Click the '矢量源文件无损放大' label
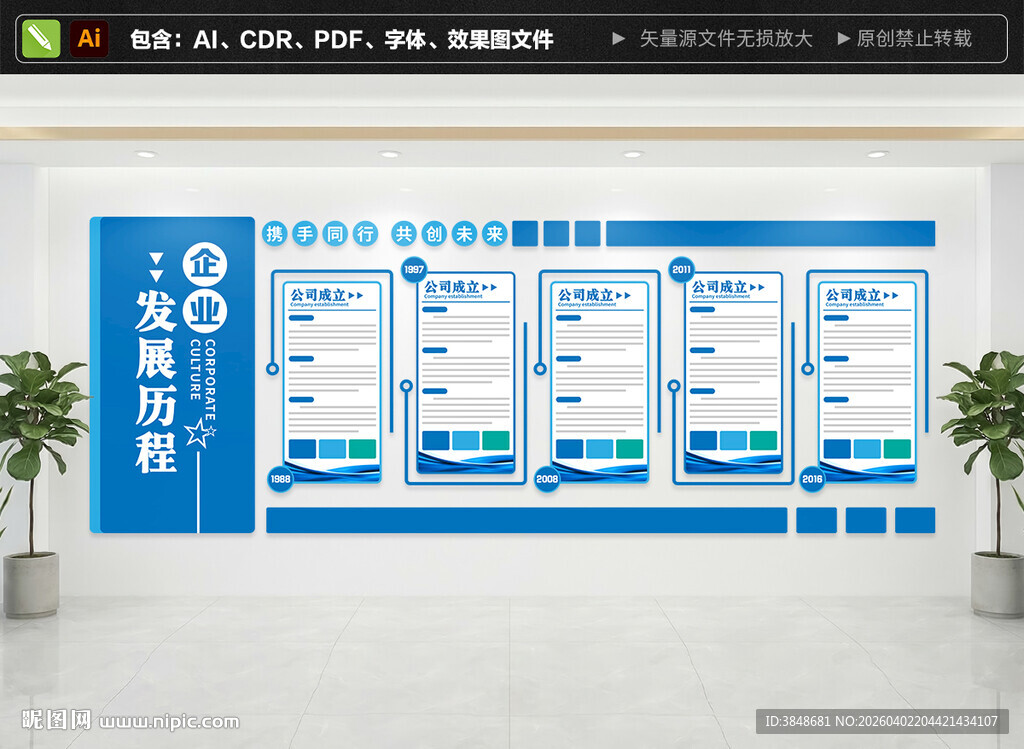1024x749 pixels. coord(726,39)
